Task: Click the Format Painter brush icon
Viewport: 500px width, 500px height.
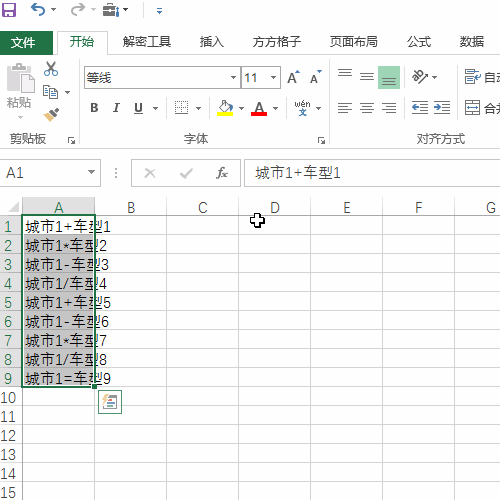Action: [51, 114]
